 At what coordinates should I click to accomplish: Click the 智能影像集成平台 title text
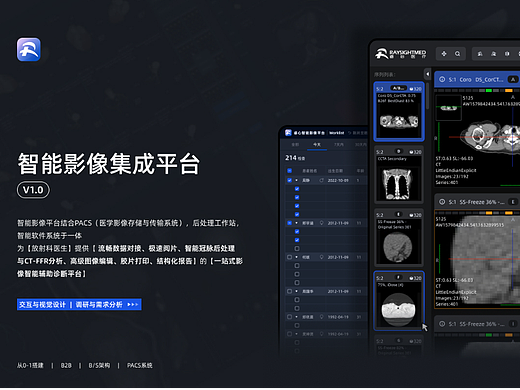pos(109,164)
